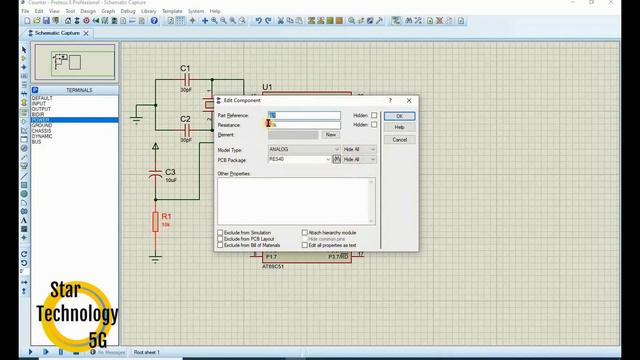640x360 pixels.
Task: Open the File menu
Action: [x=25, y=11]
